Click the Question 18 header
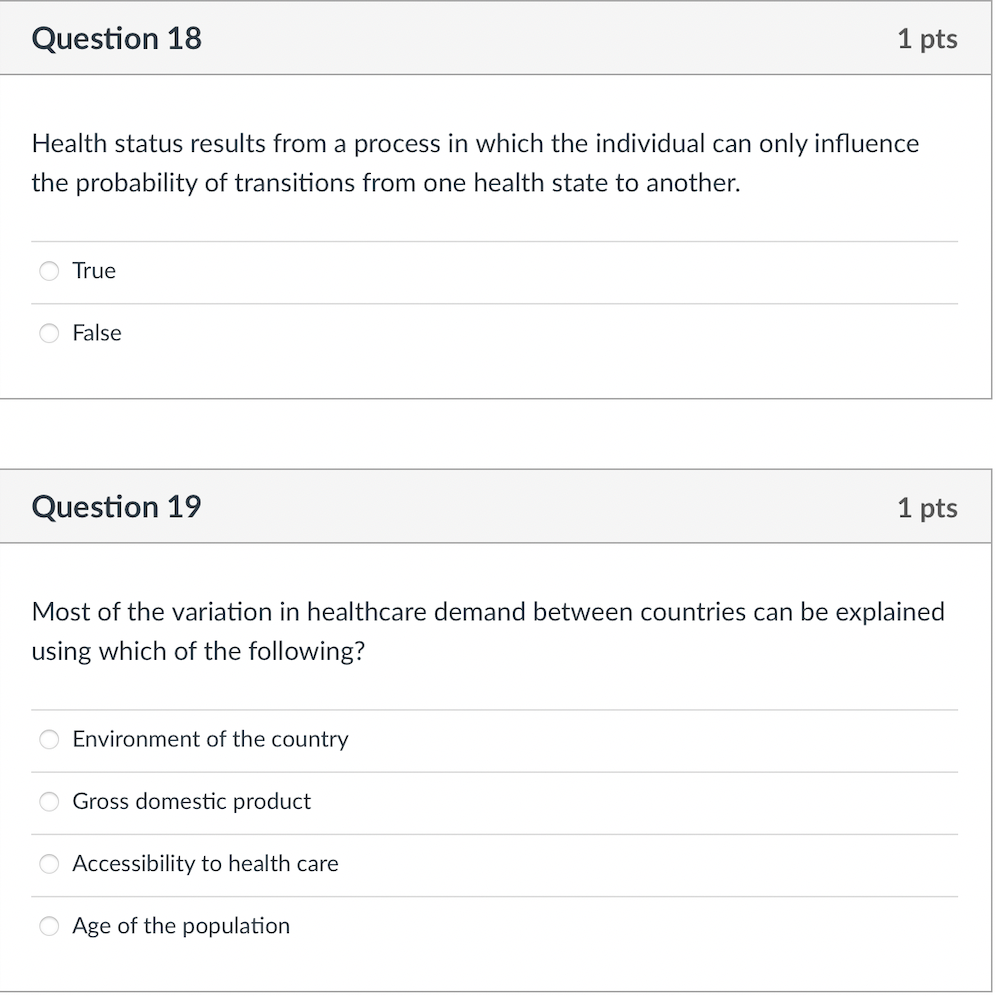 point(116,38)
